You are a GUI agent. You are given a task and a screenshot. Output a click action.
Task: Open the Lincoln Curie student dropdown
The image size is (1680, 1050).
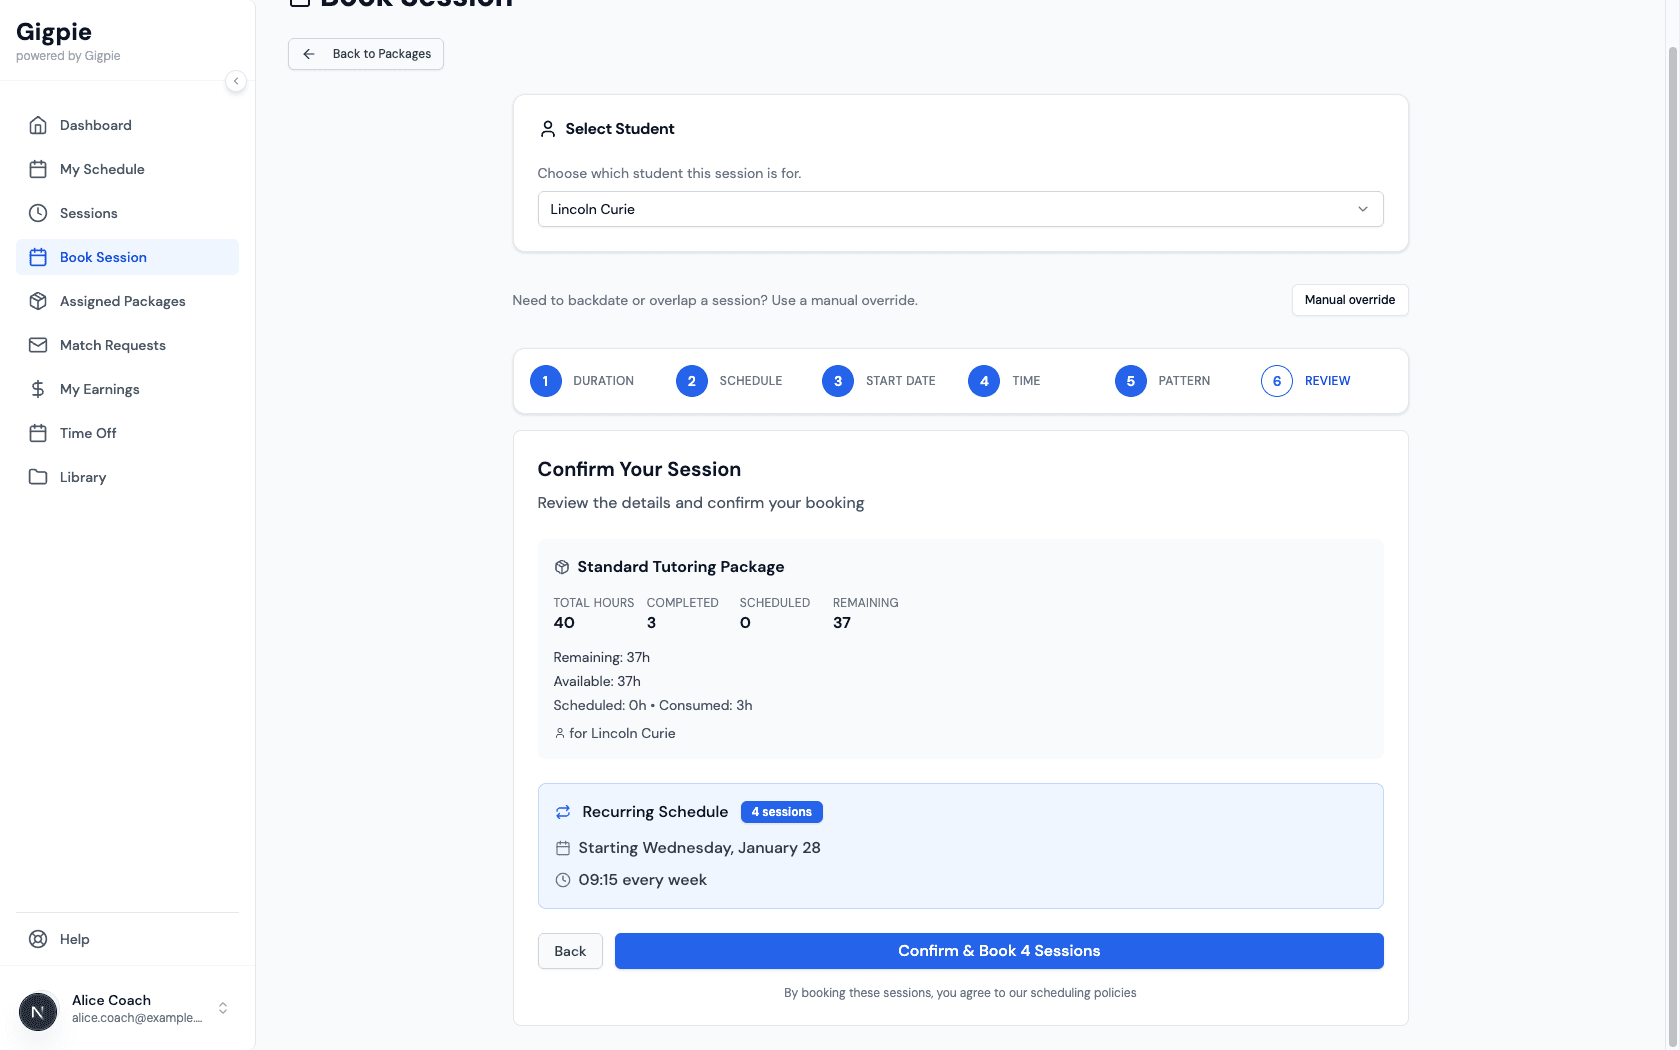960,209
